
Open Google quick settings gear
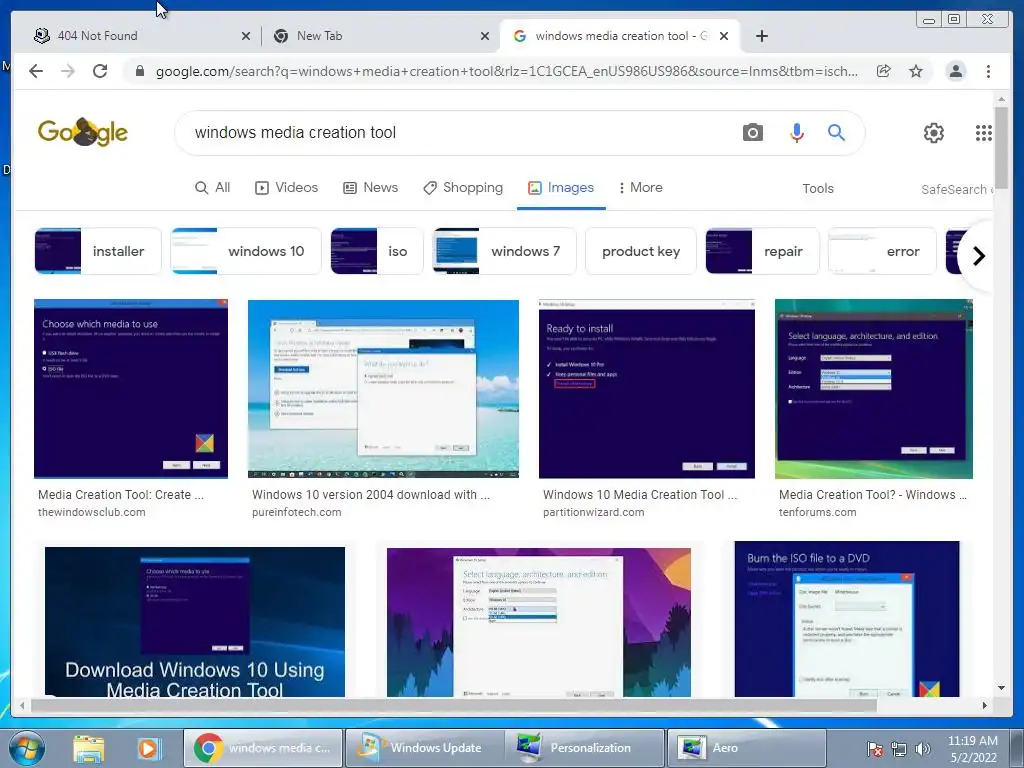pyautogui.click(x=934, y=133)
